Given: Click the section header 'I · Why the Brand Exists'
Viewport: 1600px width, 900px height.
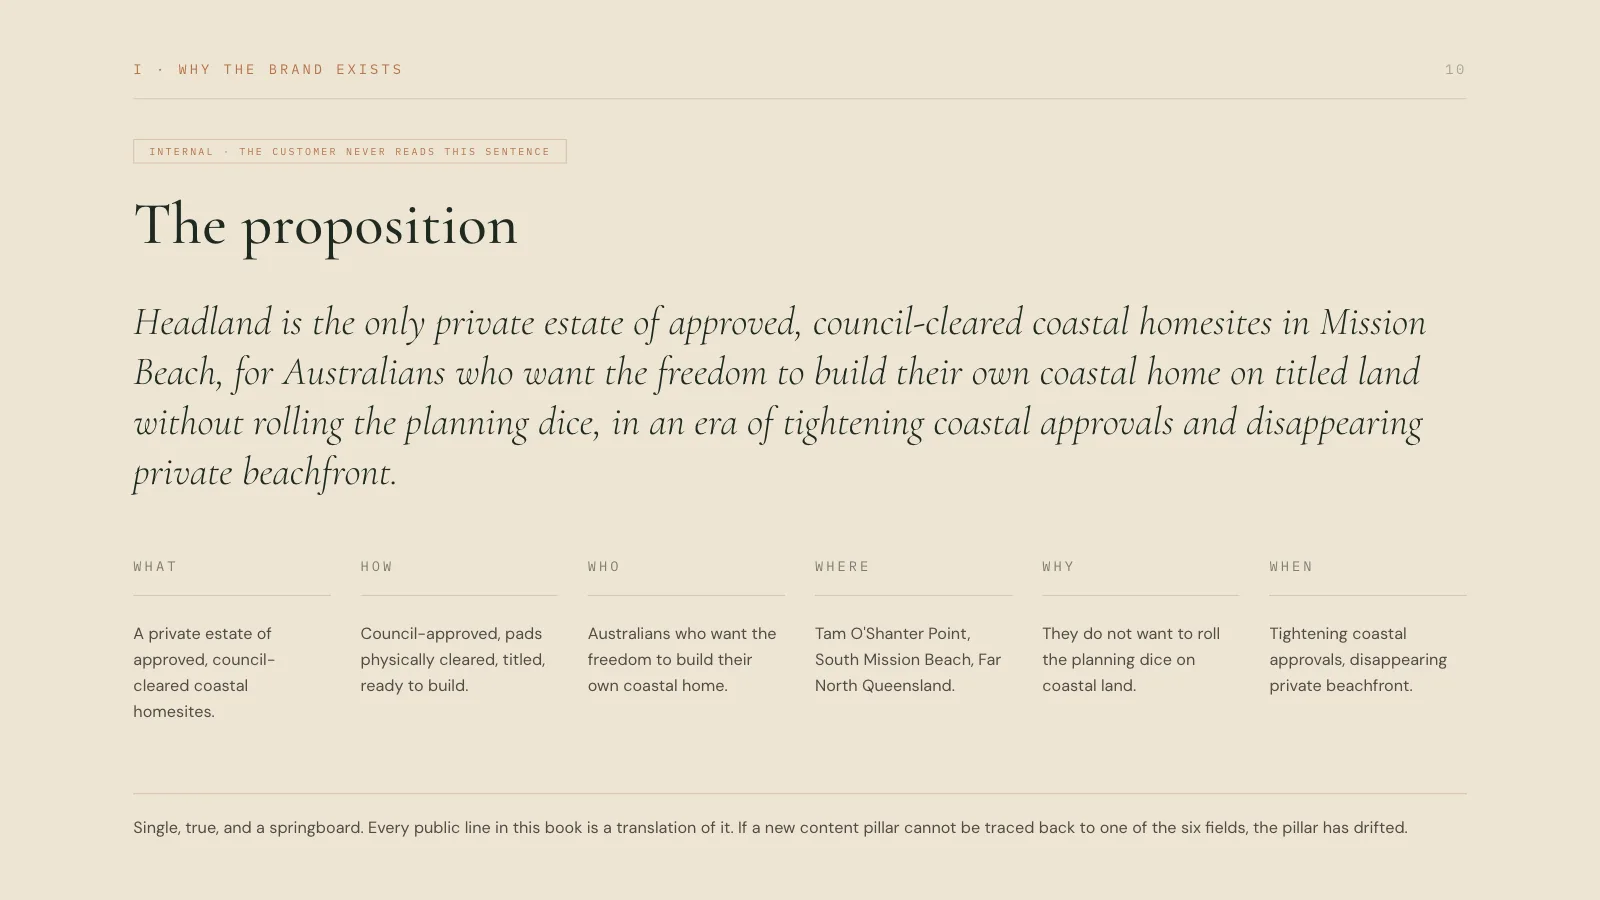Looking at the screenshot, I should coord(268,70).
